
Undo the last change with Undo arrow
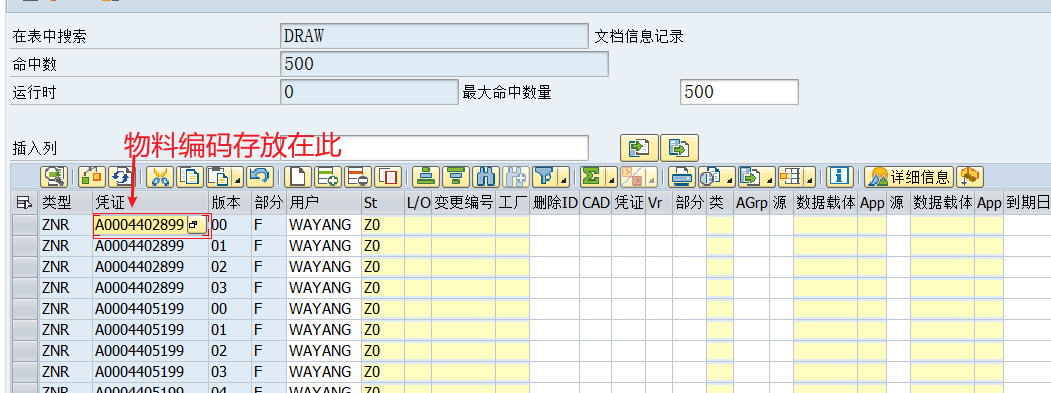click(x=258, y=177)
